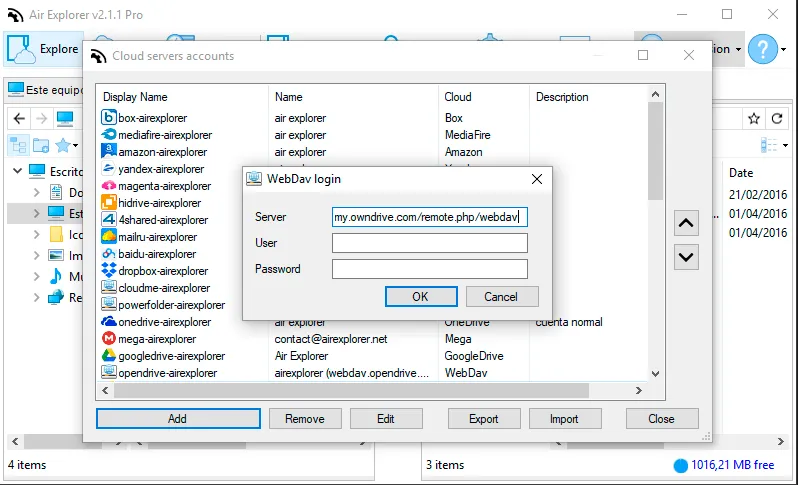
Task: Select the Este equipo panel tab
Action: pyautogui.click(x=44, y=90)
